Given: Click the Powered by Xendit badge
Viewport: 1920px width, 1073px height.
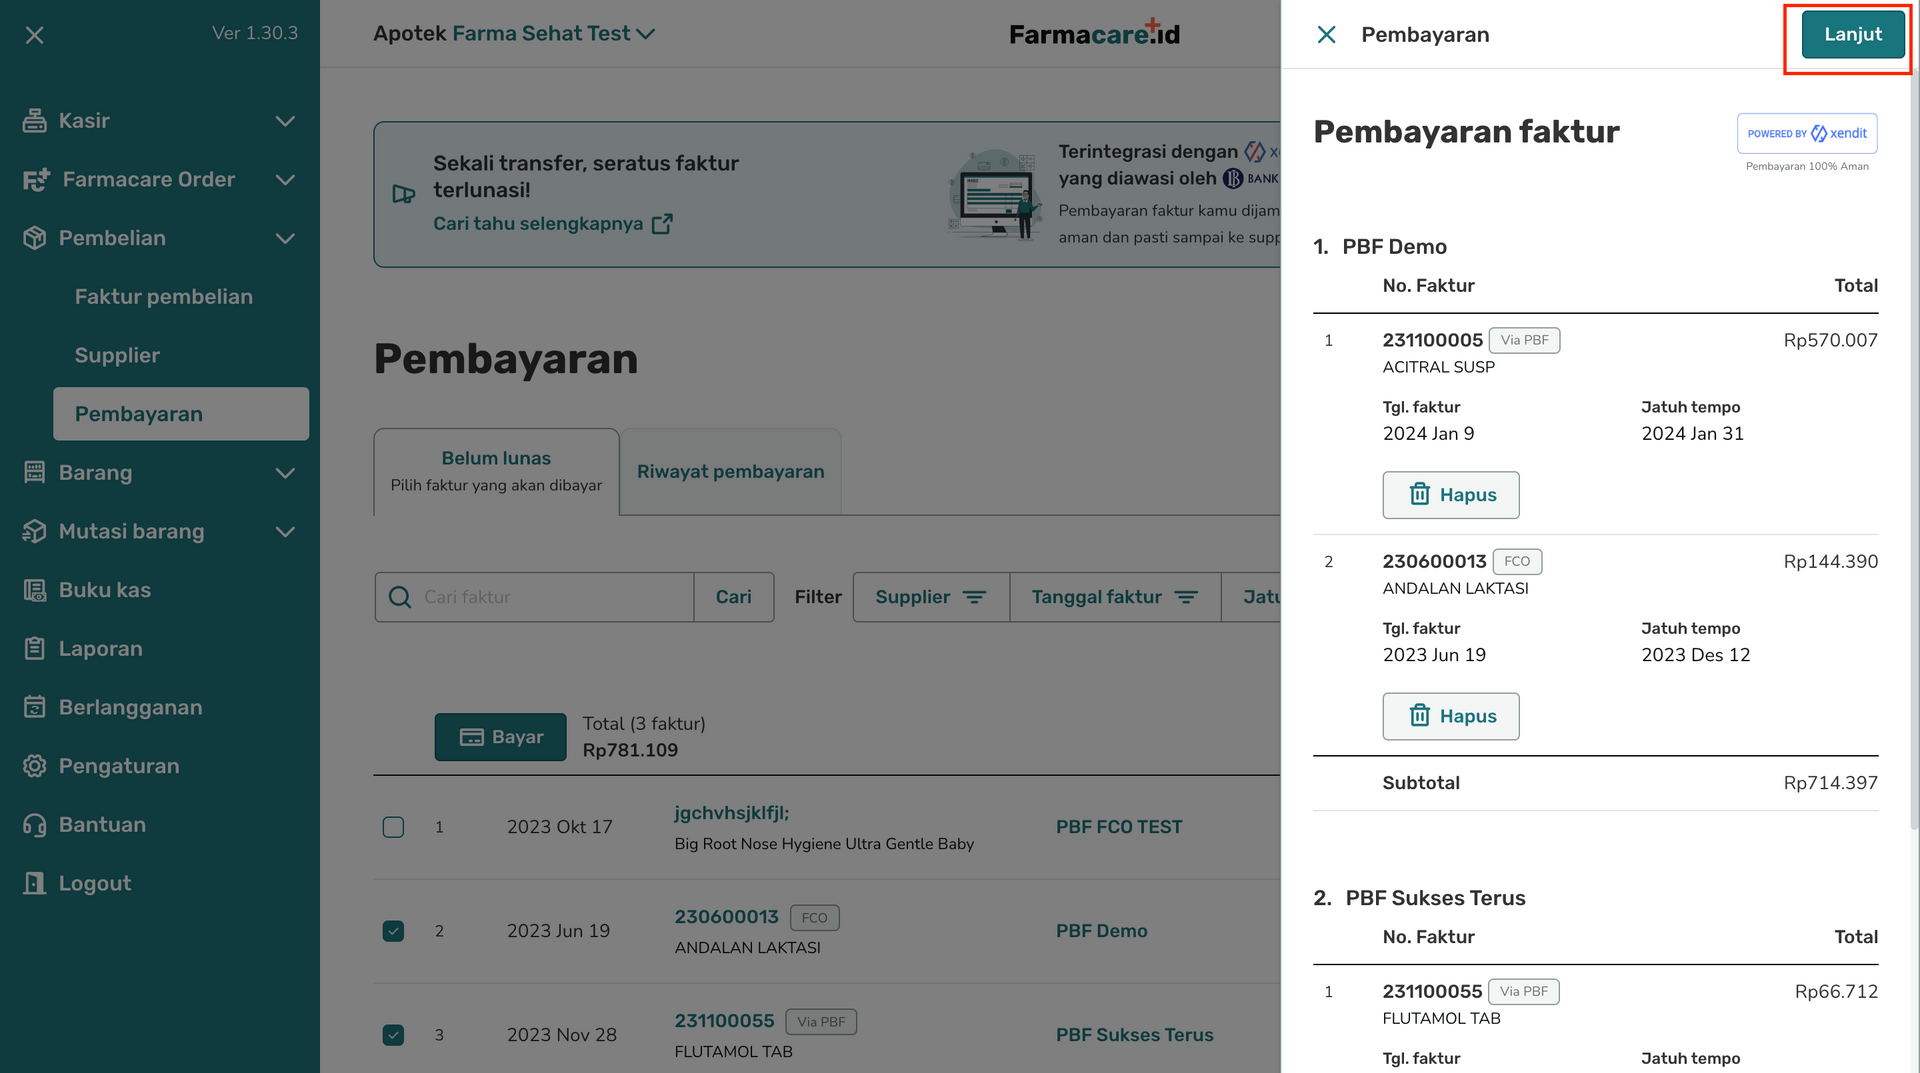Looking at the screenshot, I should pyautogui.click(x=1807, y=133).
